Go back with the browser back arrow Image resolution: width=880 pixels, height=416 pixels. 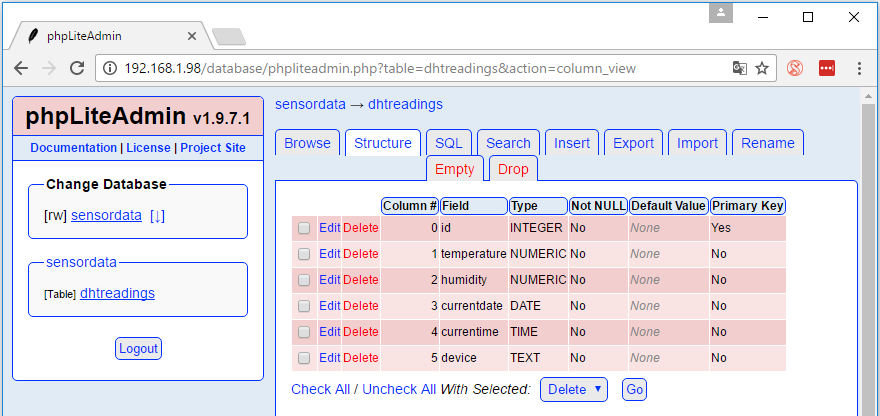coord(21,68)
